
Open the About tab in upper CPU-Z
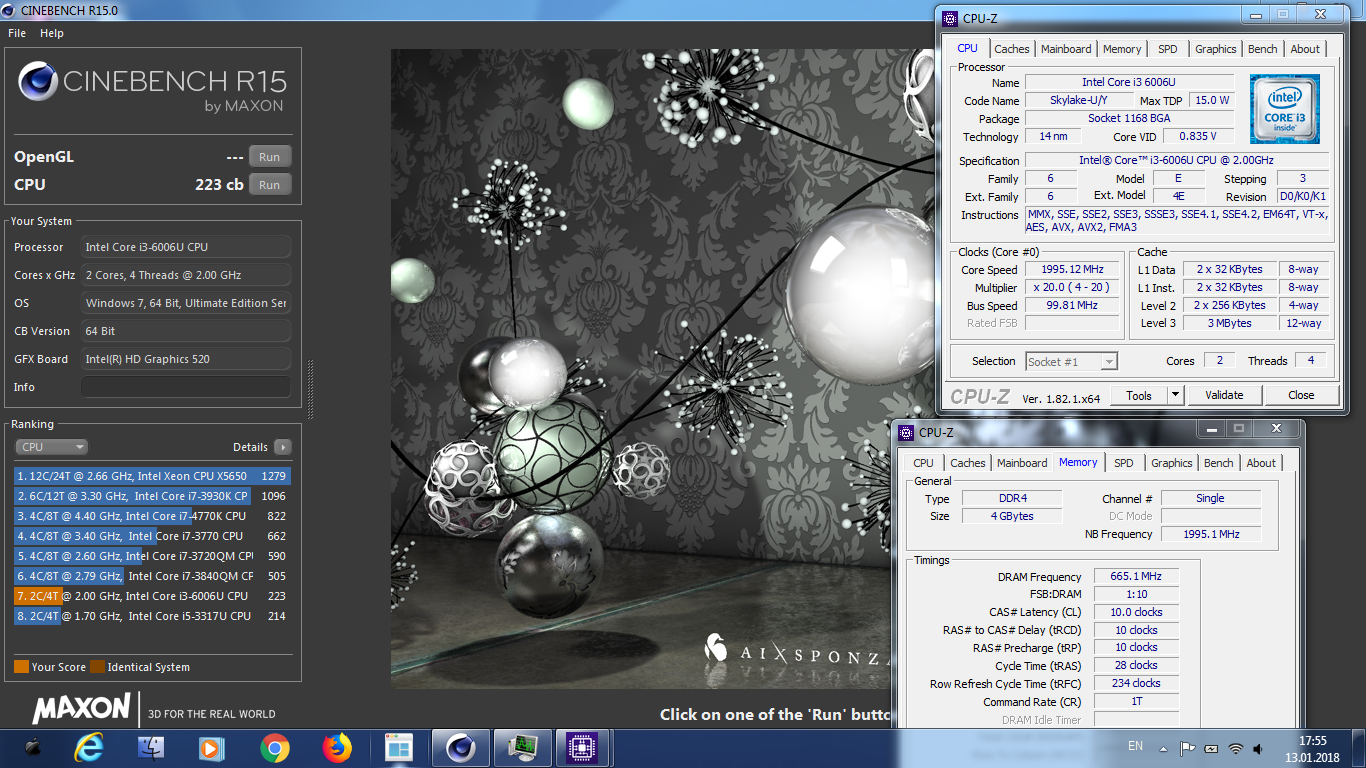pos(1305,49)
